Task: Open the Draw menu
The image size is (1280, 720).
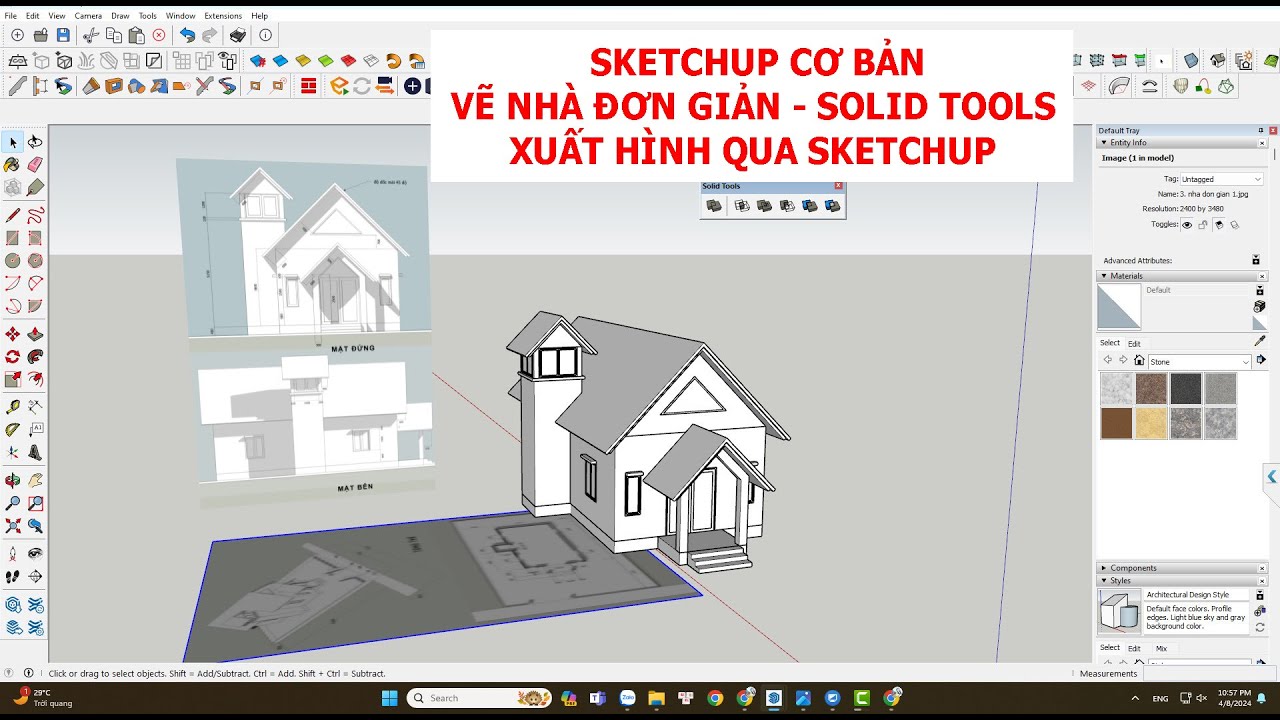Action: 120,16
